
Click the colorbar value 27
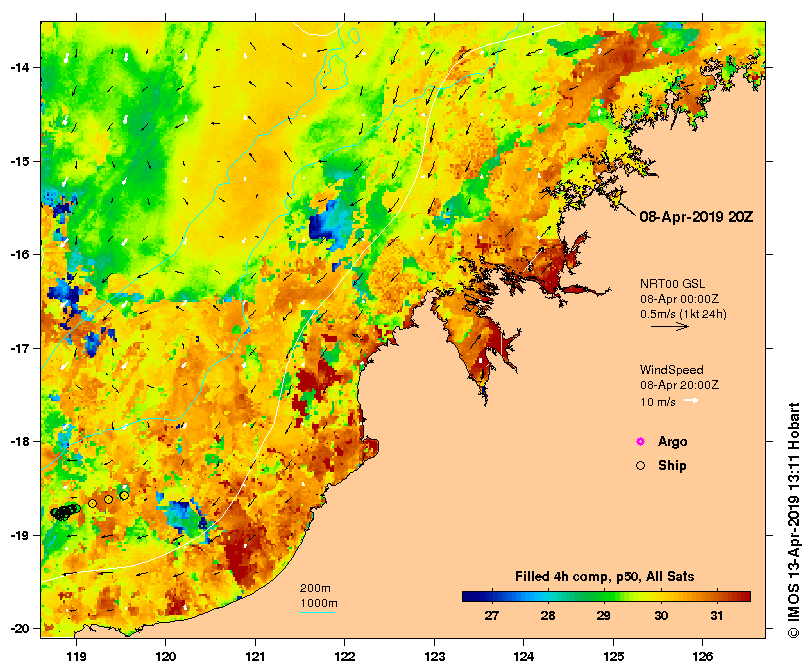pyautogui.click(x=492, y=615)
